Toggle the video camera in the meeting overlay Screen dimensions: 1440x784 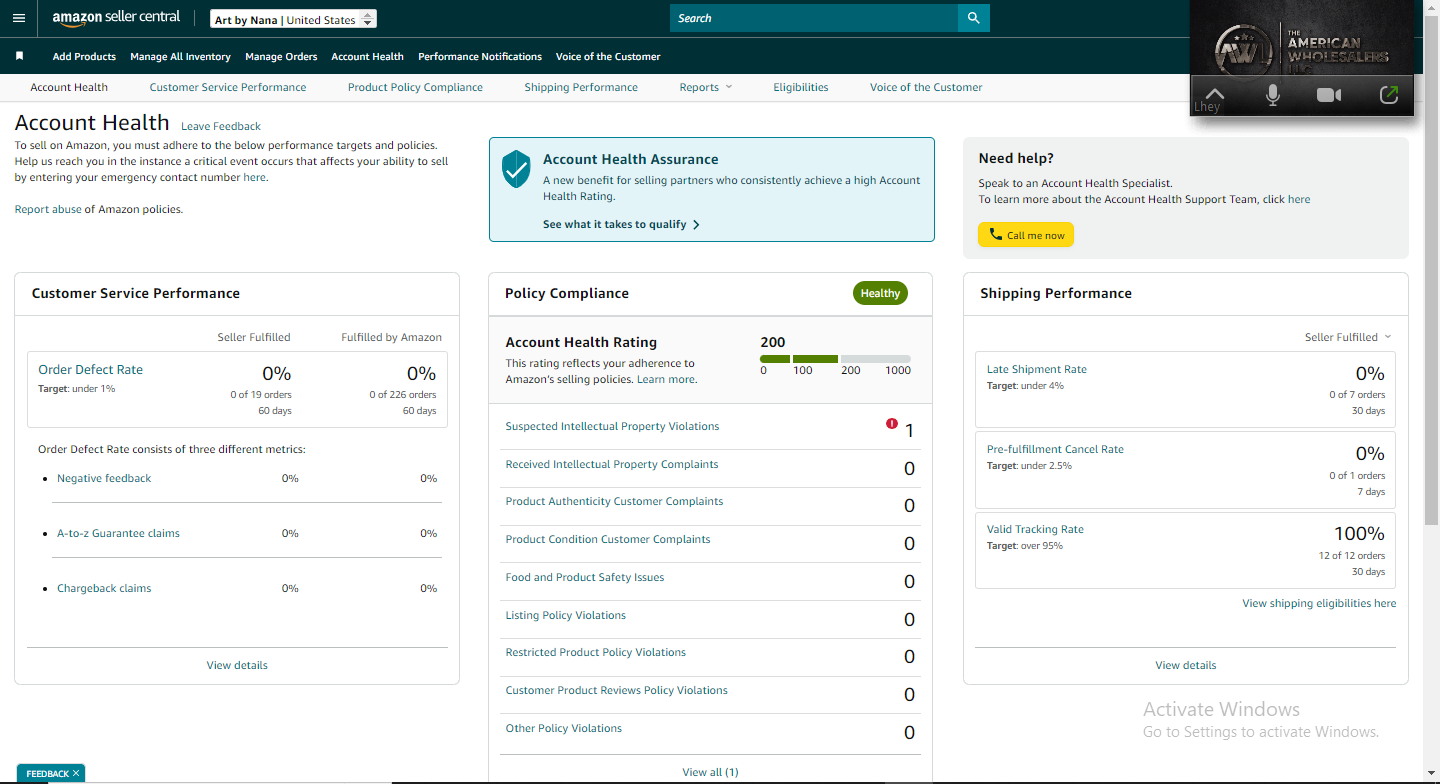coord(1329,95)
